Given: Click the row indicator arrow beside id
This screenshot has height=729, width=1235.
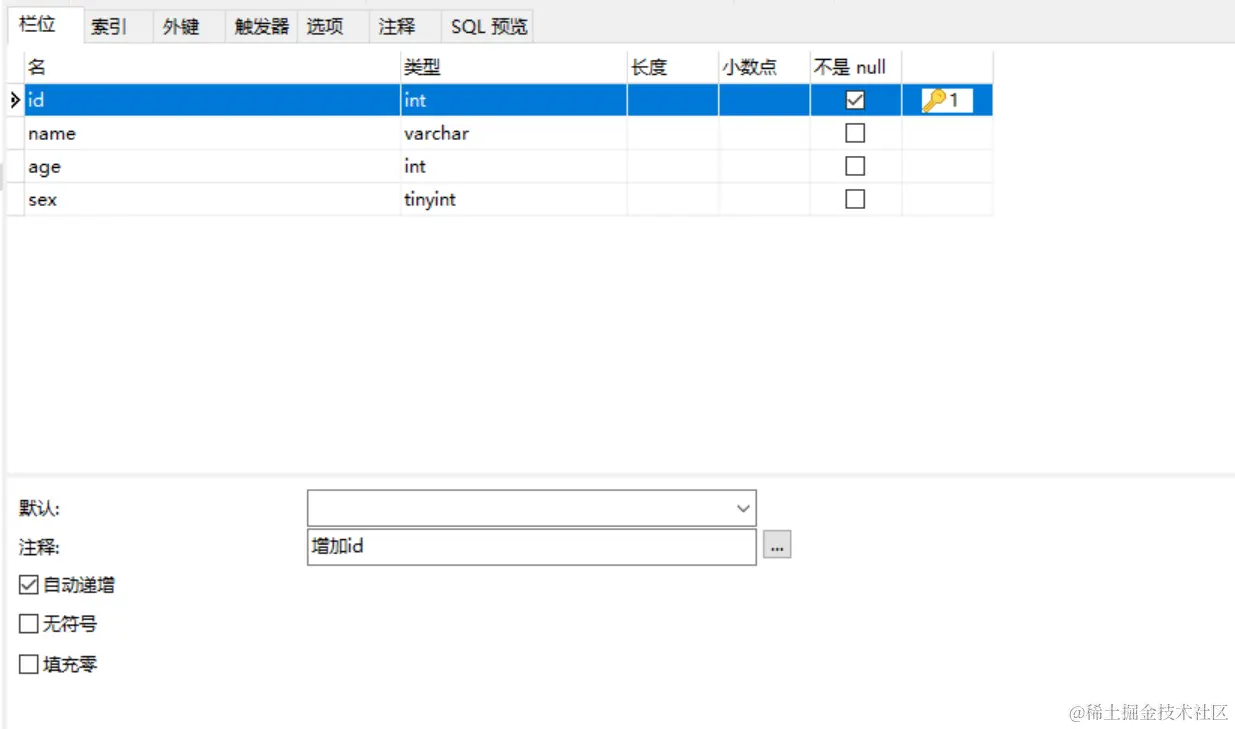Looking at the screenshot, I should point(15,100).
